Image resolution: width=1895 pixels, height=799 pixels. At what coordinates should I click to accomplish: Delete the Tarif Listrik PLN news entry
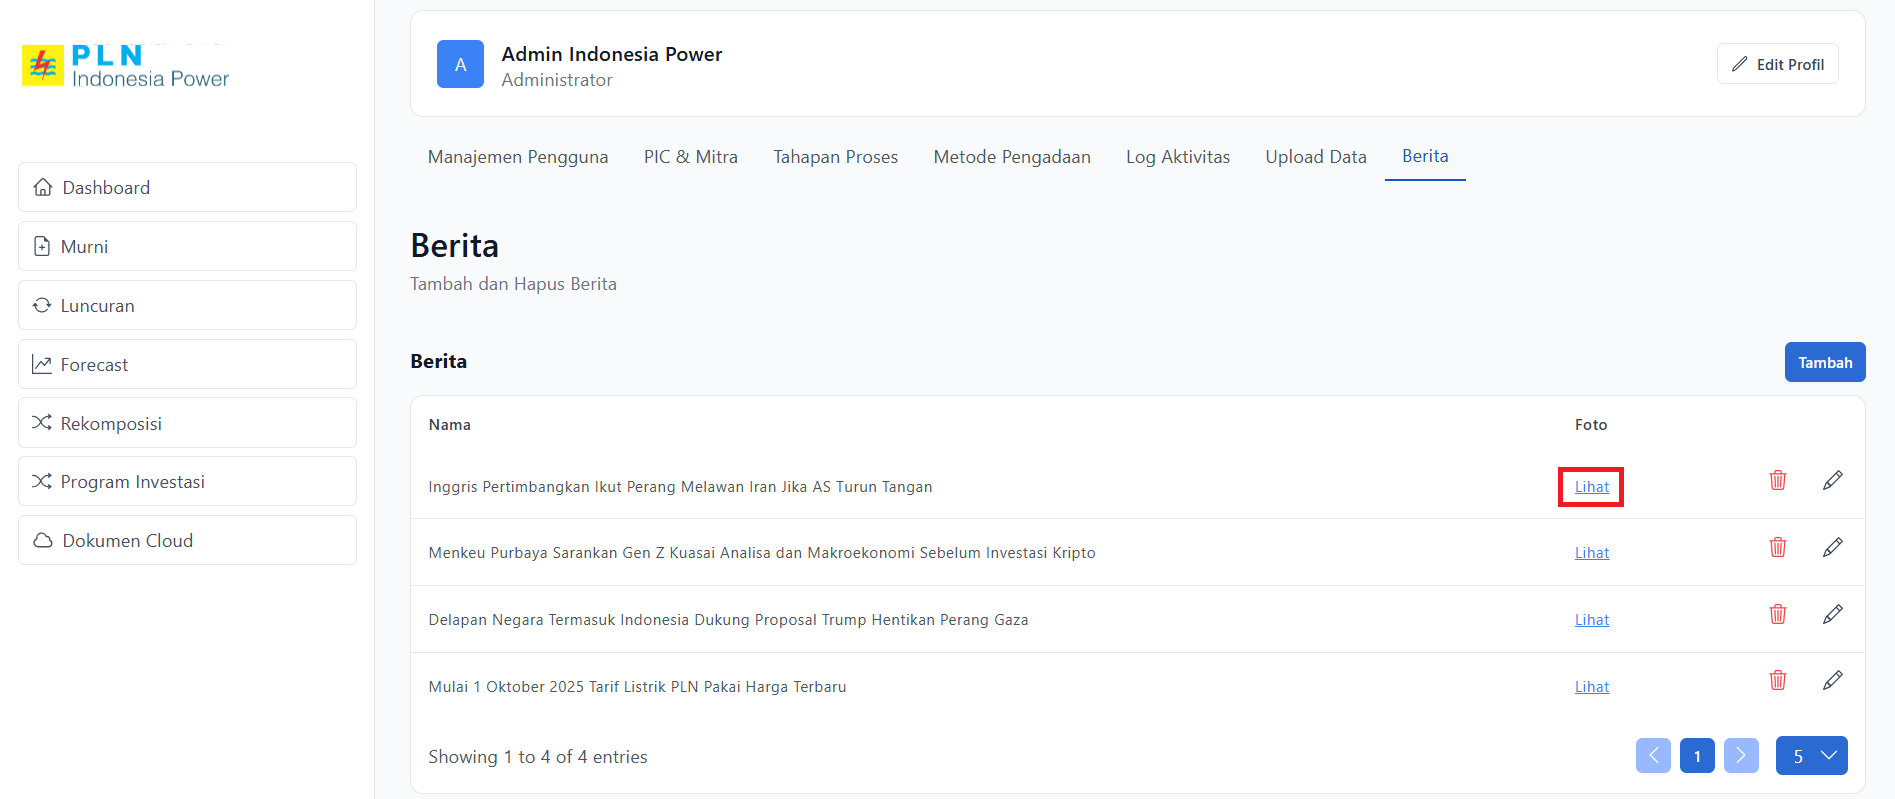(1777, 681)
